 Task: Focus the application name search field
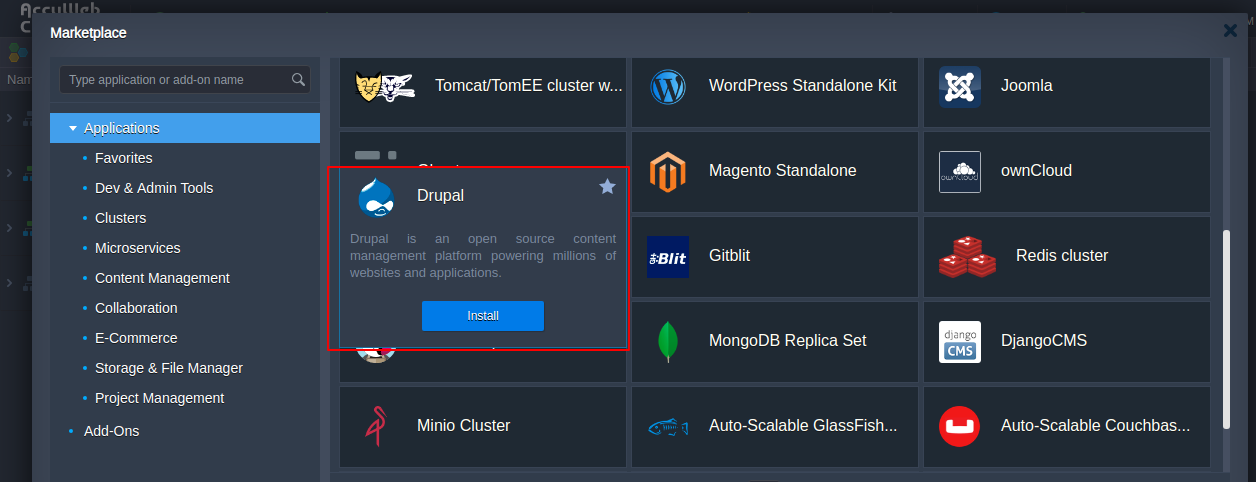175,80
